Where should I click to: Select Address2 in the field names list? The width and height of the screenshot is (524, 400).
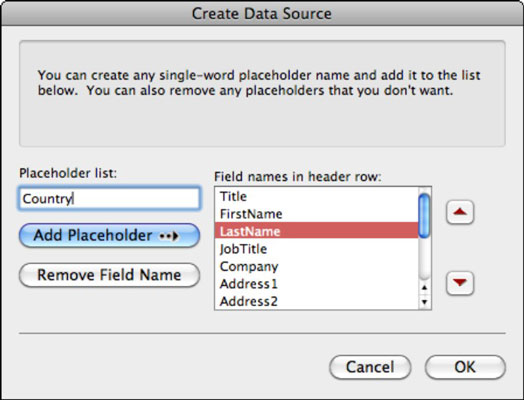(316, 301)
